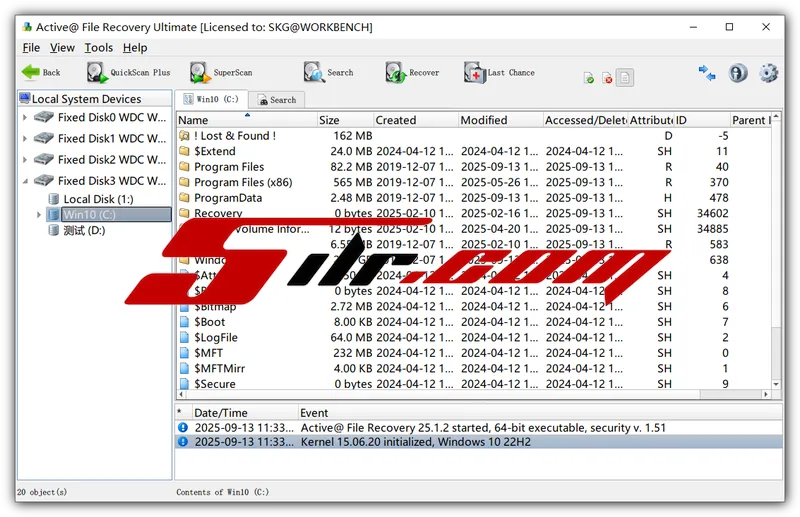Screen dimensions: 800x517
Task: Select the $Secure file row
Action: click(474, 384)
